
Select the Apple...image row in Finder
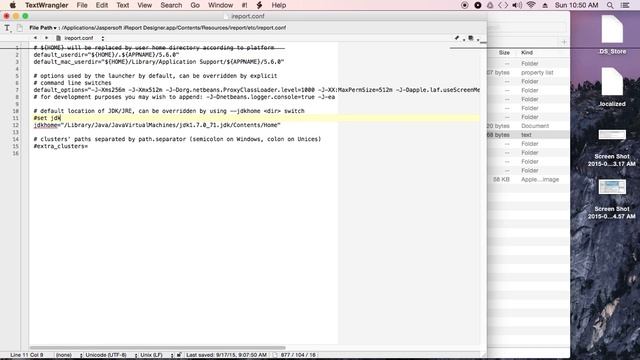pyautogui.click(x=529, y=180)
